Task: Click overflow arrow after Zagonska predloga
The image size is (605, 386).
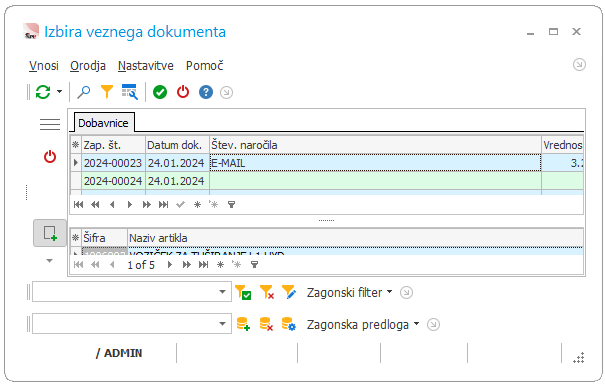Action: 433,325
